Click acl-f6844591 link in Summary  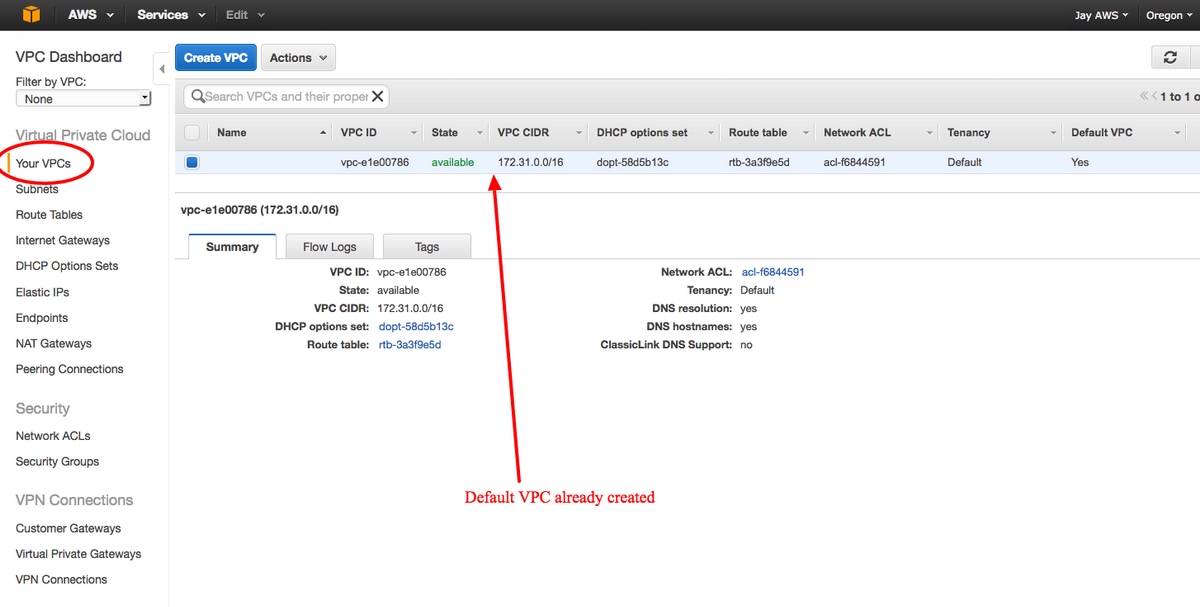coord(773,272)
